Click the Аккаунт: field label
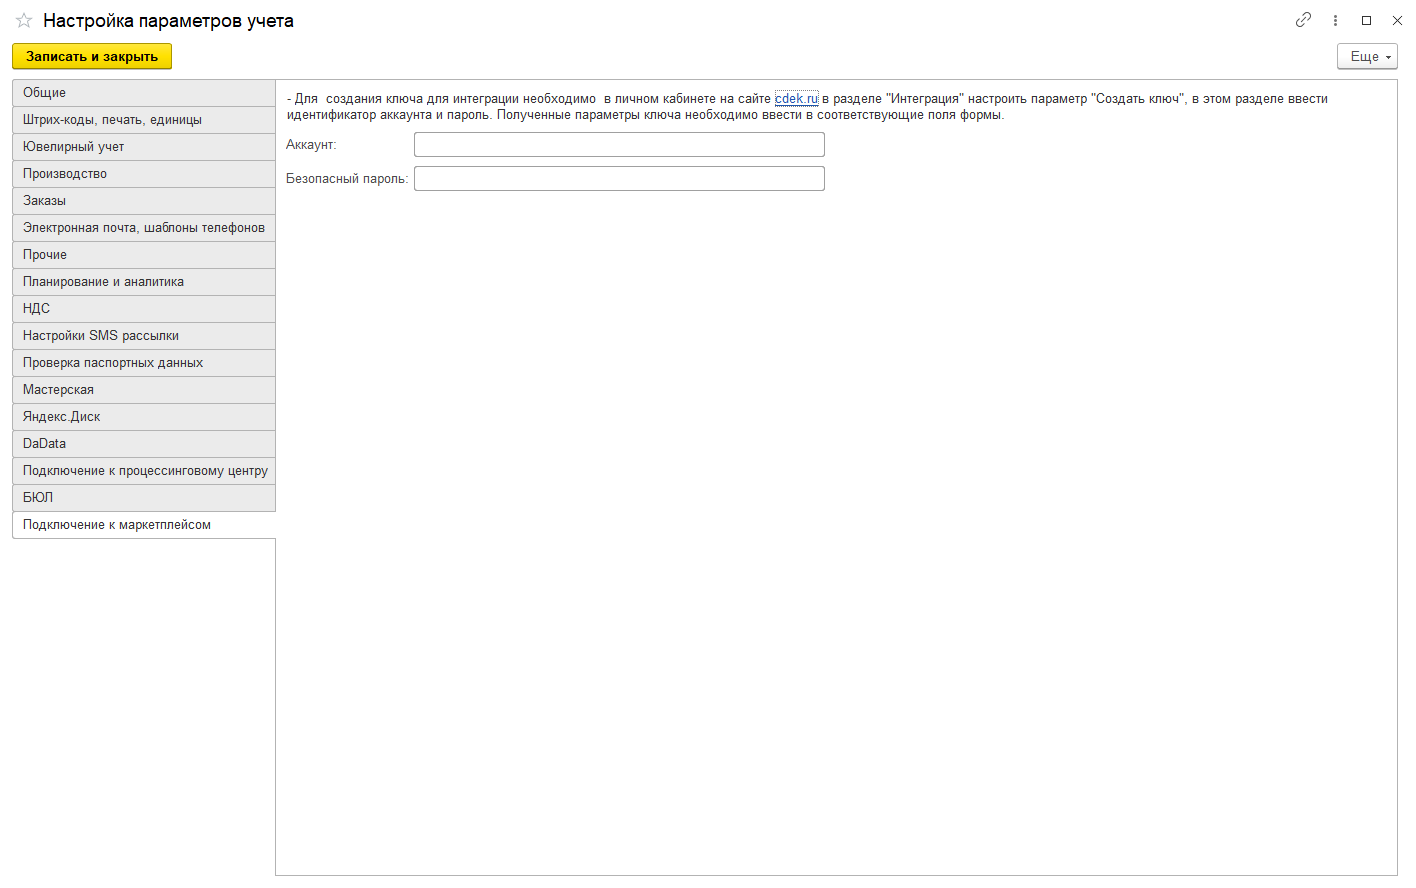1416x888 pixels. point(311,145)
